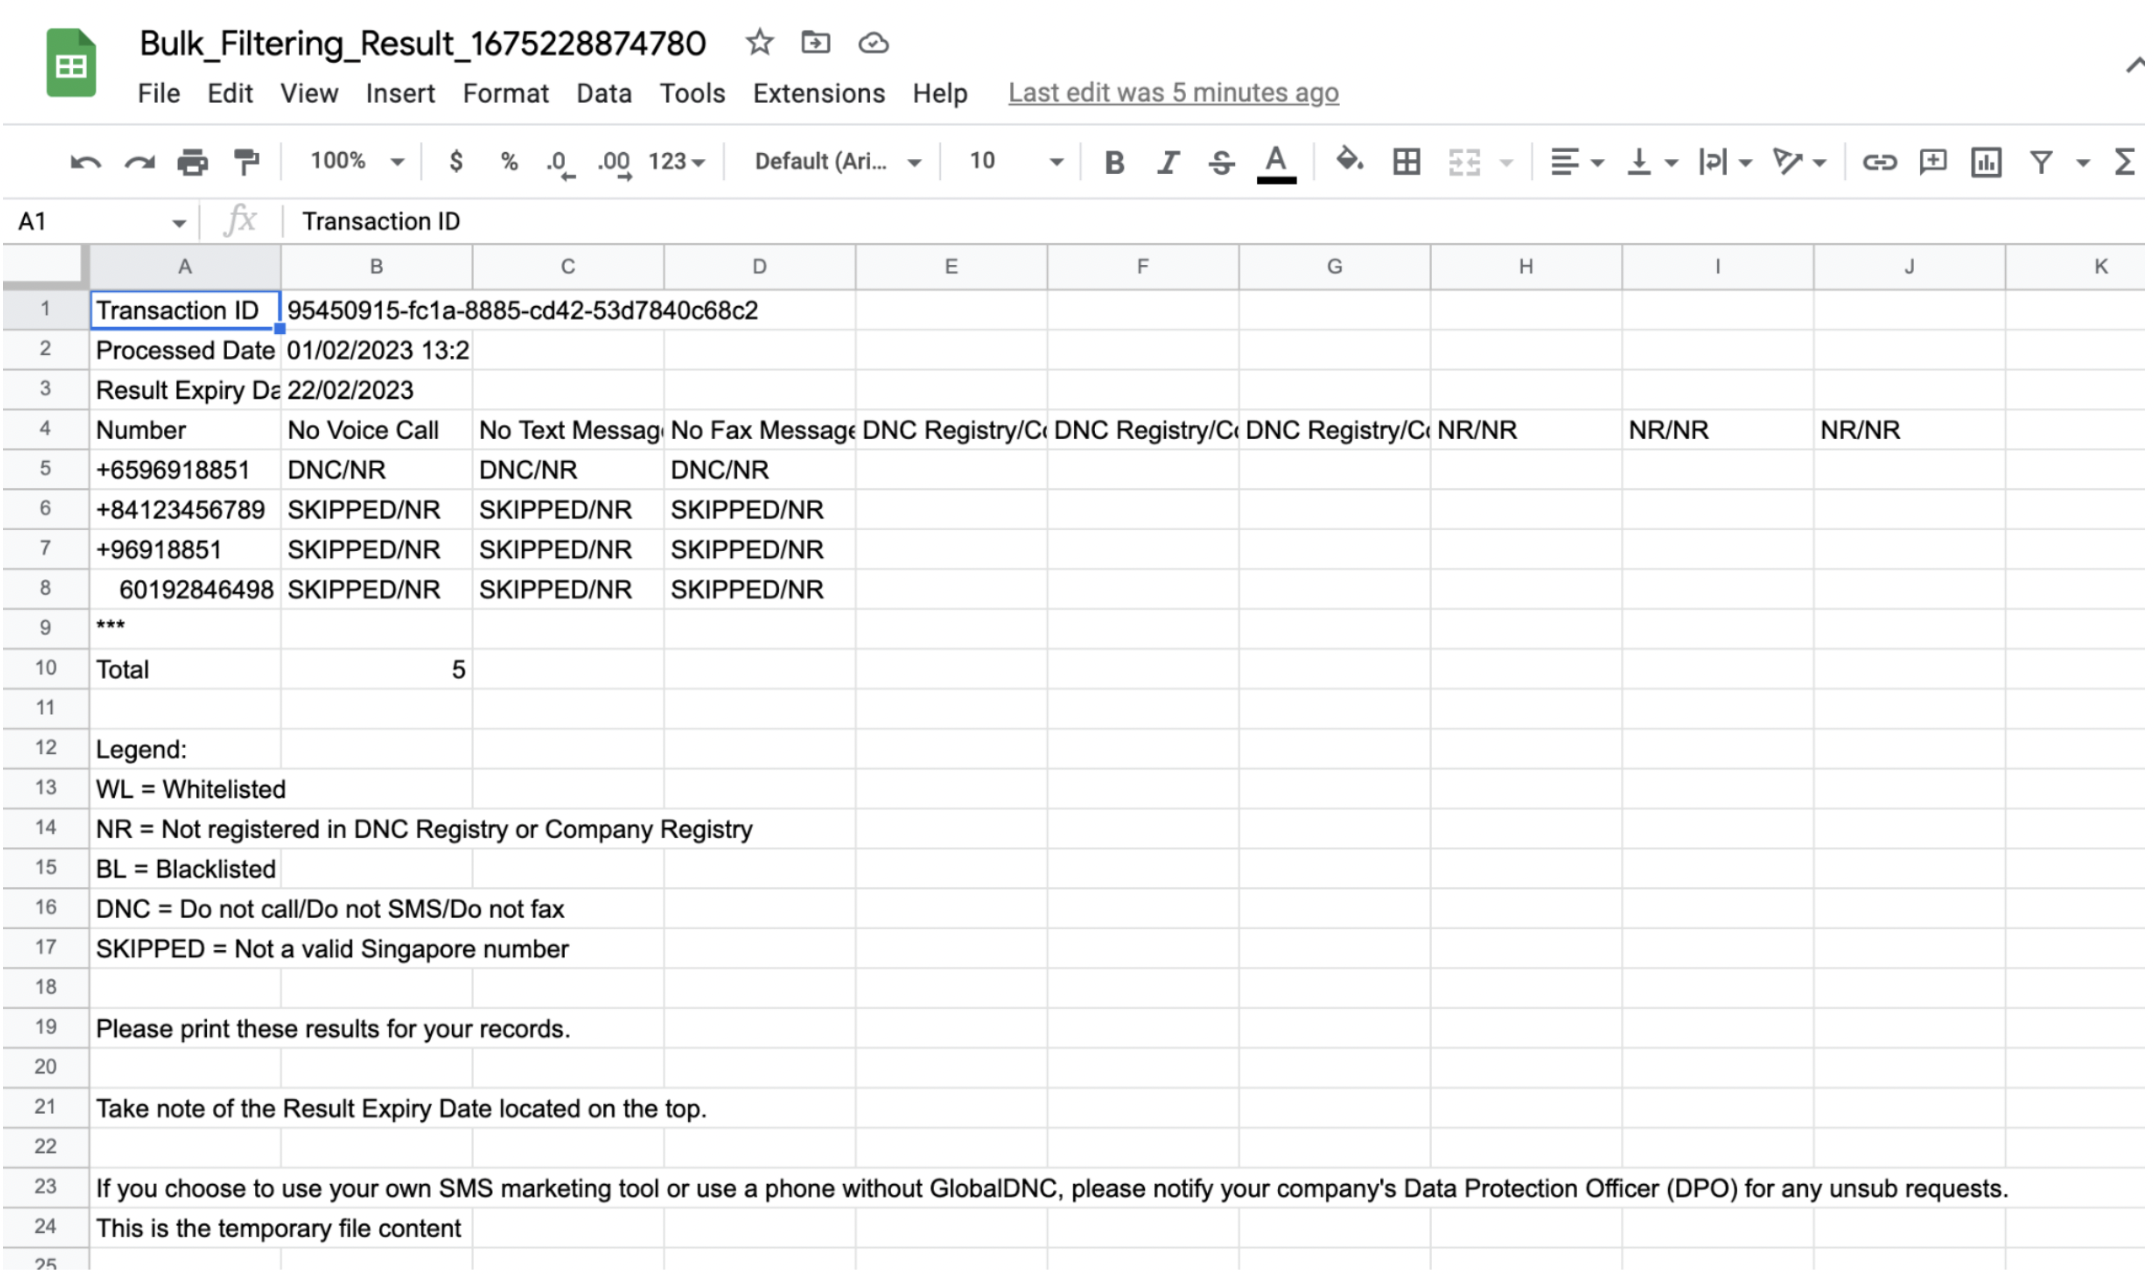Expand the Filter views arrow
This screenshot has width=2154, height=1274.
click(x=2083, y=163)
